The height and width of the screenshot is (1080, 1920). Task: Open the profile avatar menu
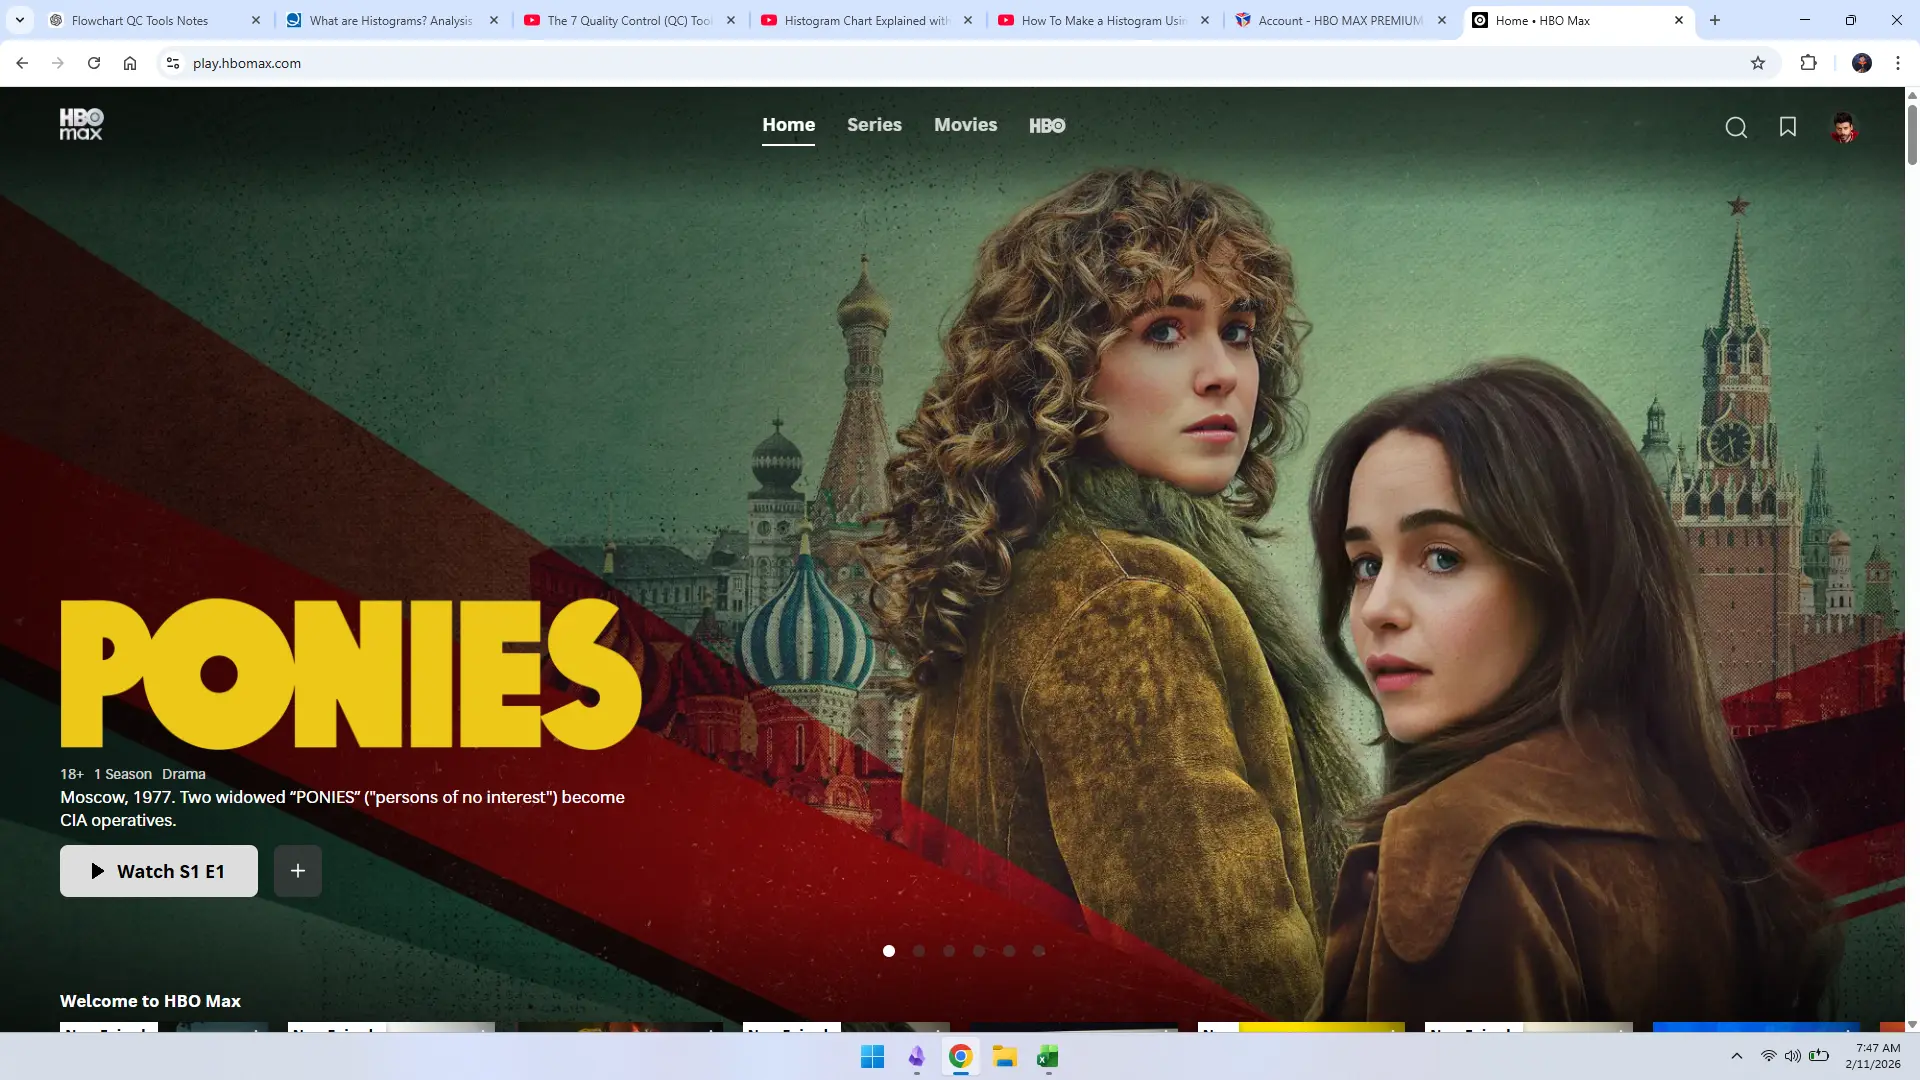1843,127
